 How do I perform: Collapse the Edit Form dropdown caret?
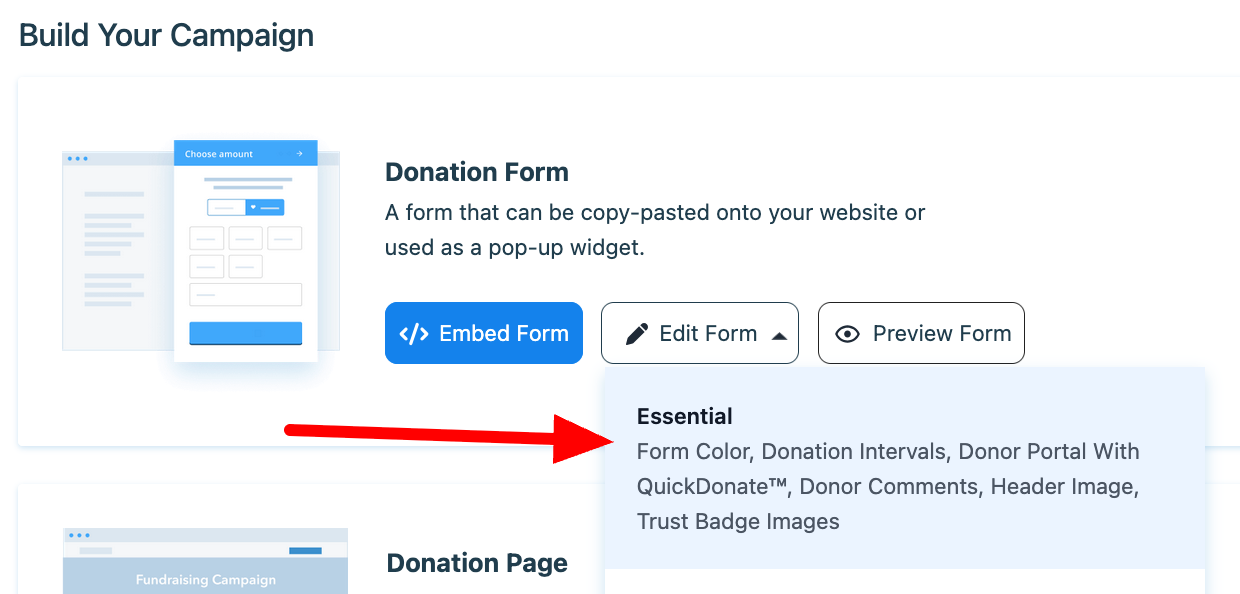(x=779, y=335)
